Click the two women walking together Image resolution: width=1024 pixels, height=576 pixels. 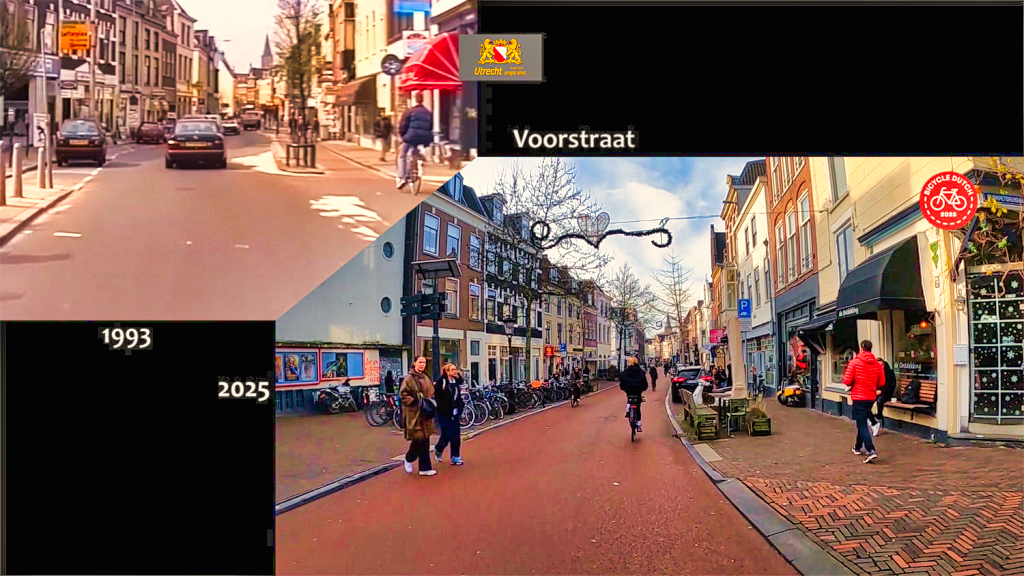tap(432, 415)
